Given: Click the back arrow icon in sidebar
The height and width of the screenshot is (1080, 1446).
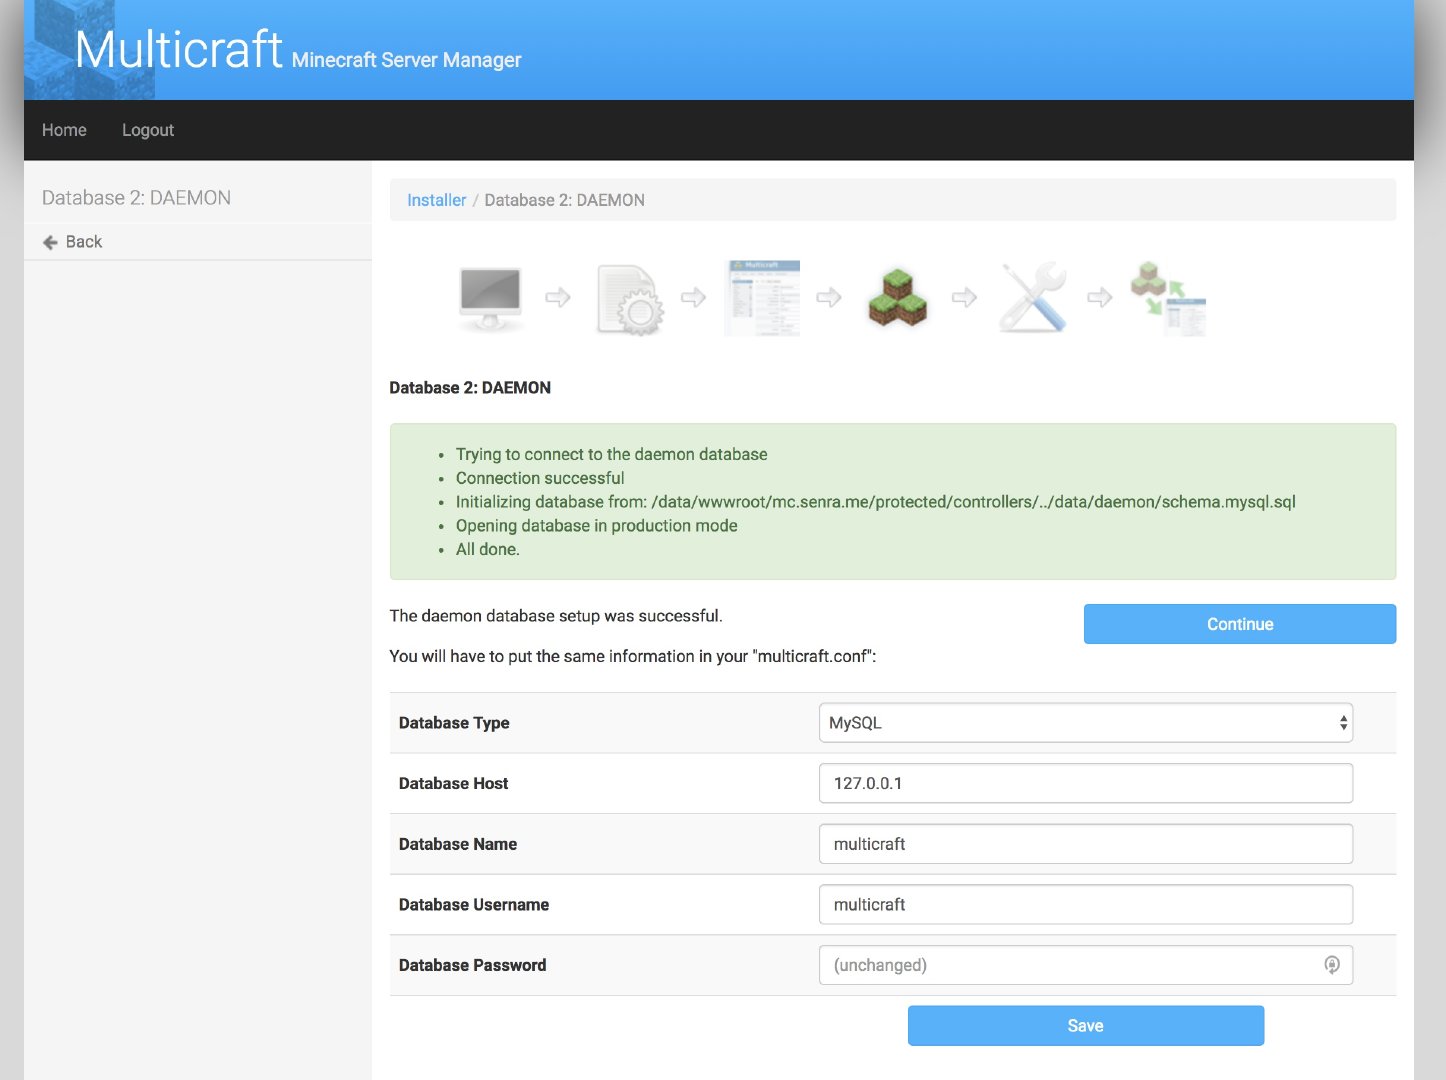Looking at the screenshot, I should coord(50,242).
